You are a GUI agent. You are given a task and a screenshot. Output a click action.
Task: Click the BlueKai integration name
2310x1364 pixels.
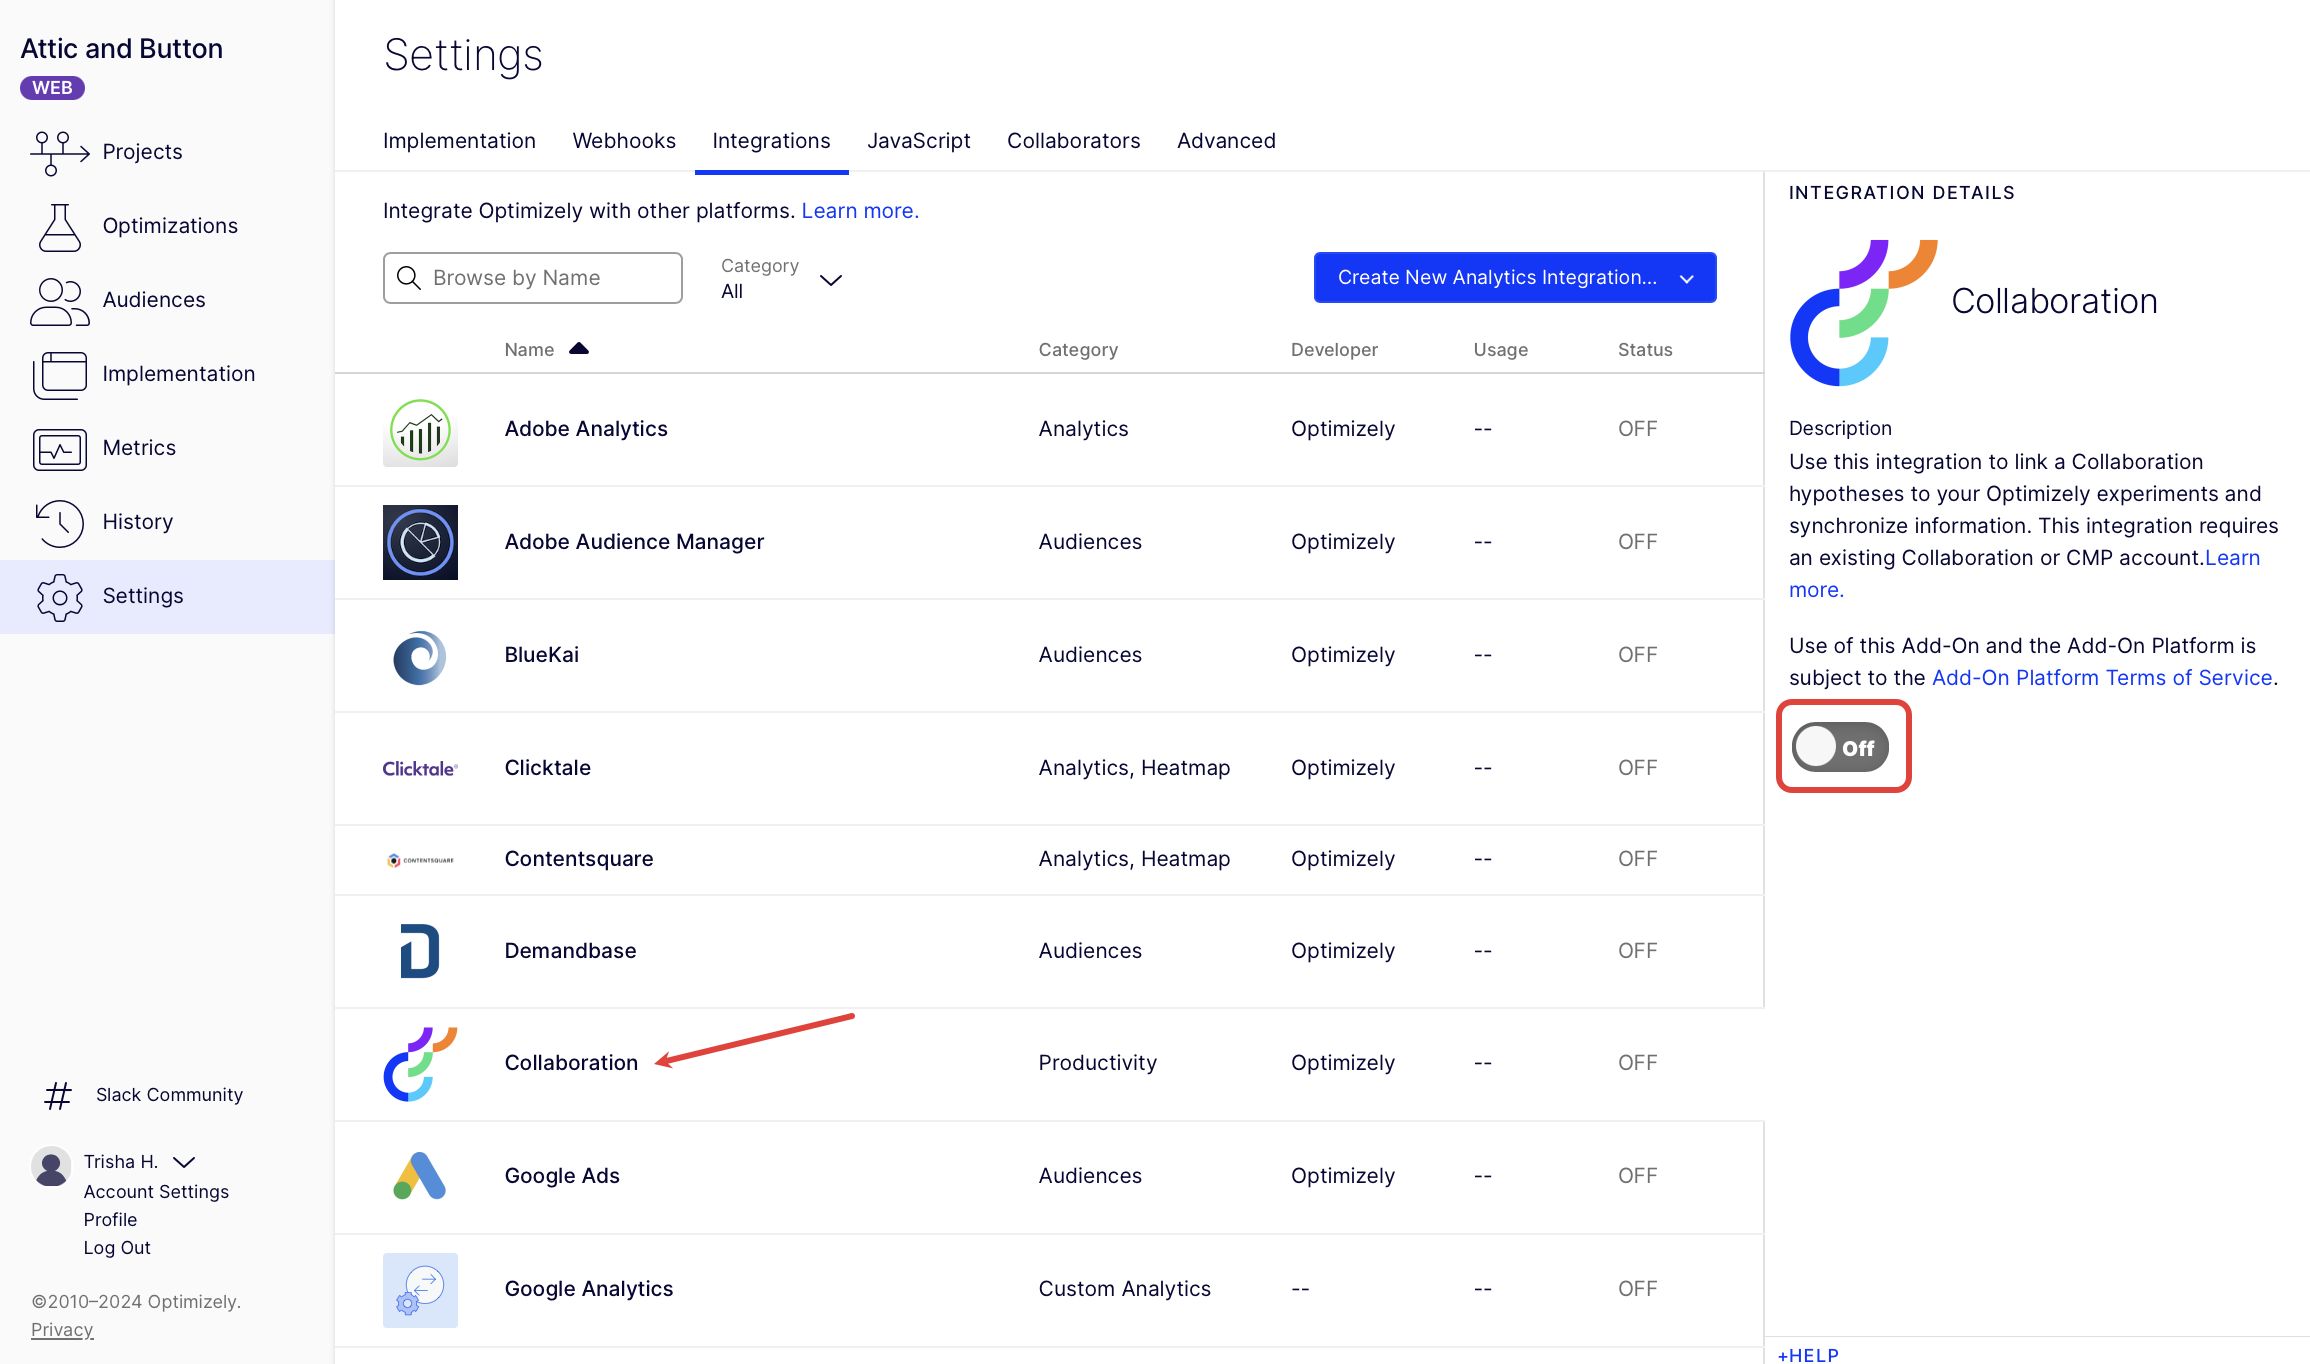point(542,655)
